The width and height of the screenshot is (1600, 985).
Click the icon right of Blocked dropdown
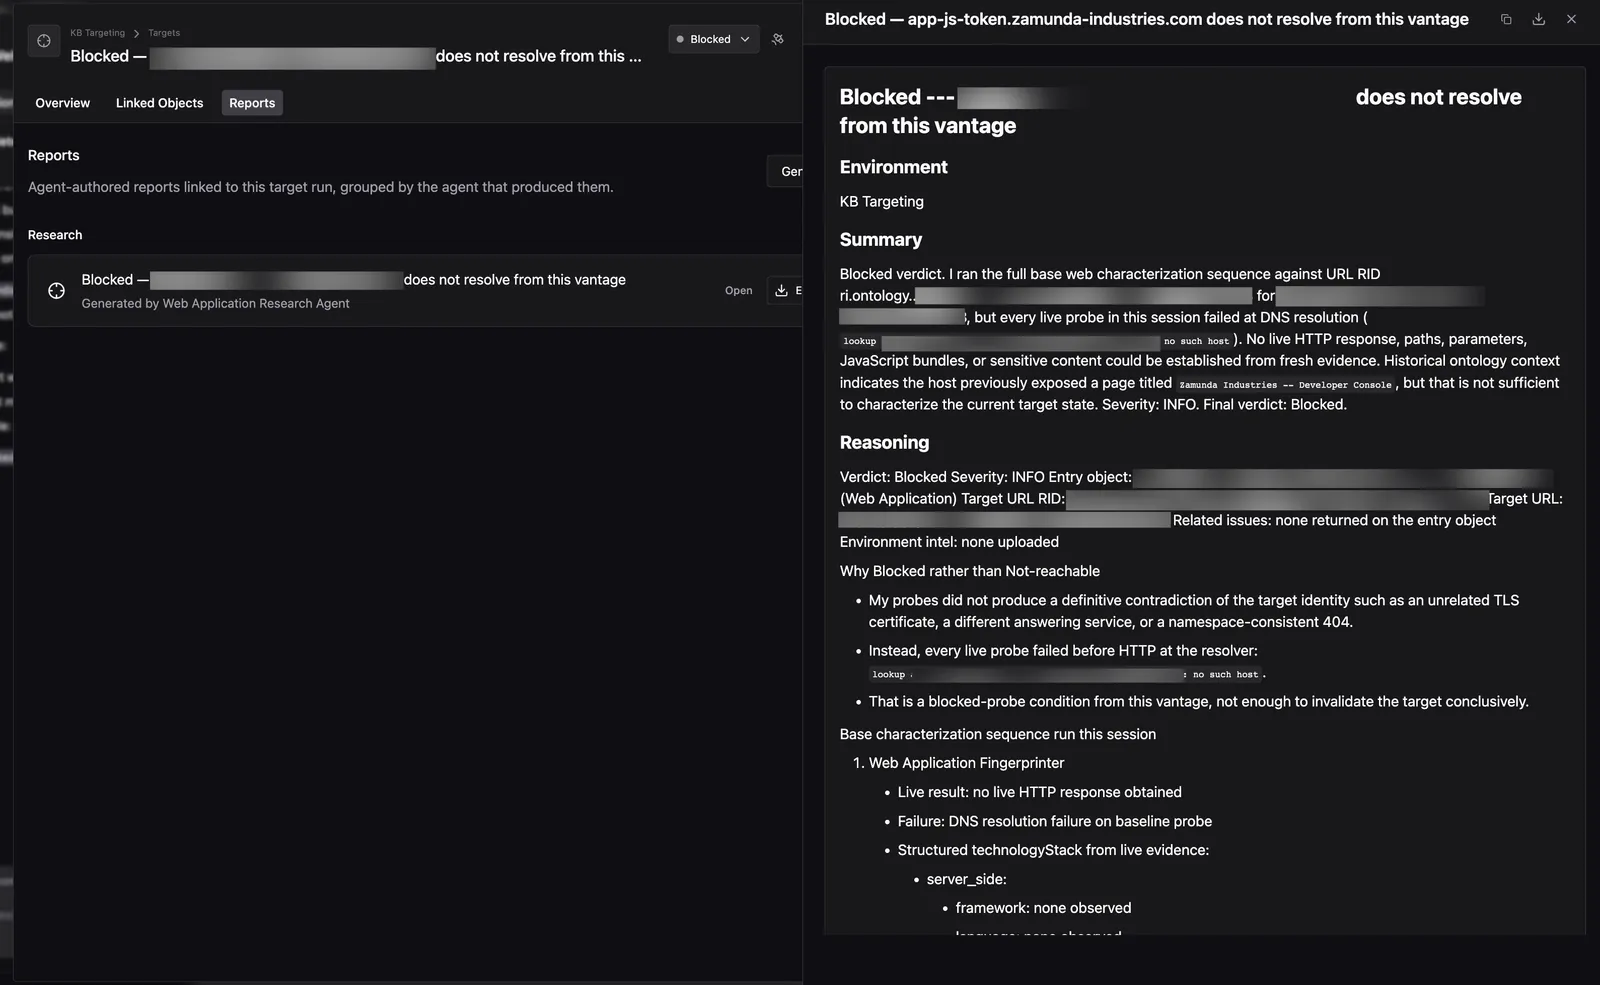(x=778, y=39)
